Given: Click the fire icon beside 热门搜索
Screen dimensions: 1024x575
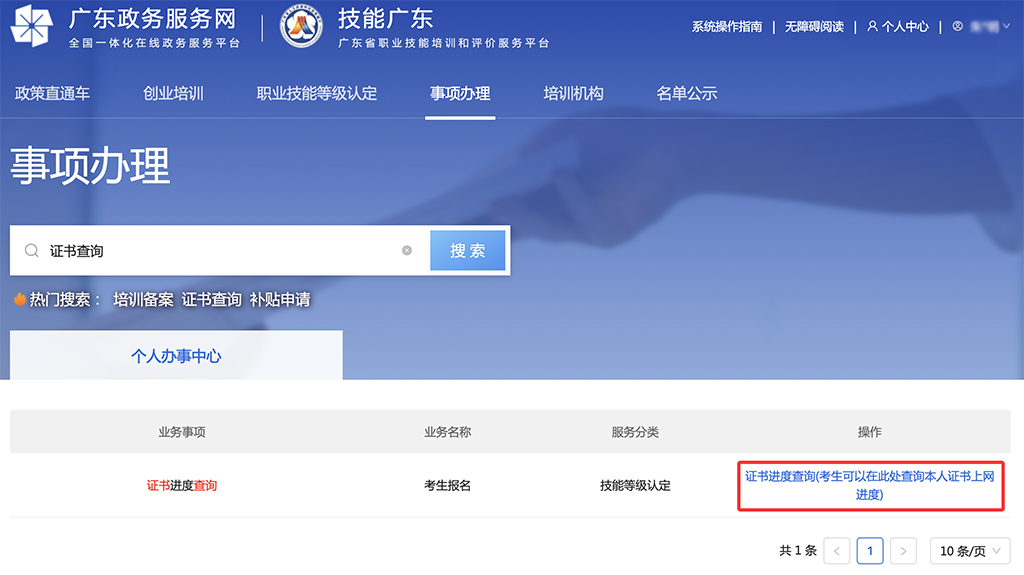Looking at the screenshot, I should (19, 299).
